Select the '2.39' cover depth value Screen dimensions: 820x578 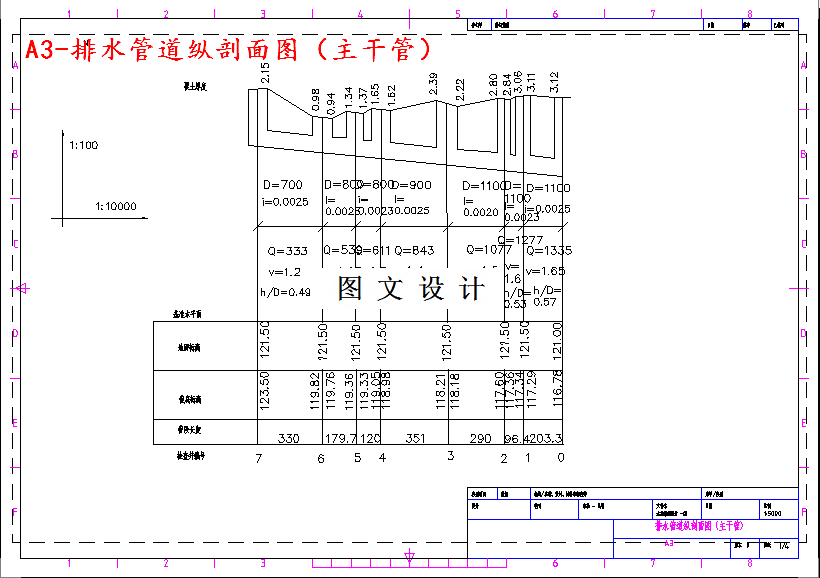click(x=433, y=84)
